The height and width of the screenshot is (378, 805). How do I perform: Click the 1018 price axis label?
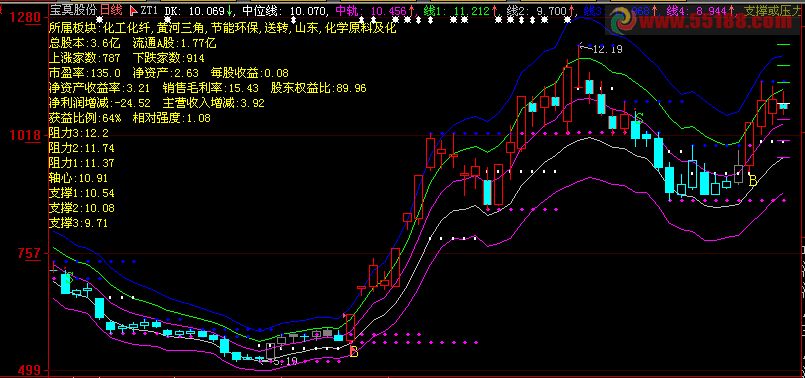click(x=25, y=136)
